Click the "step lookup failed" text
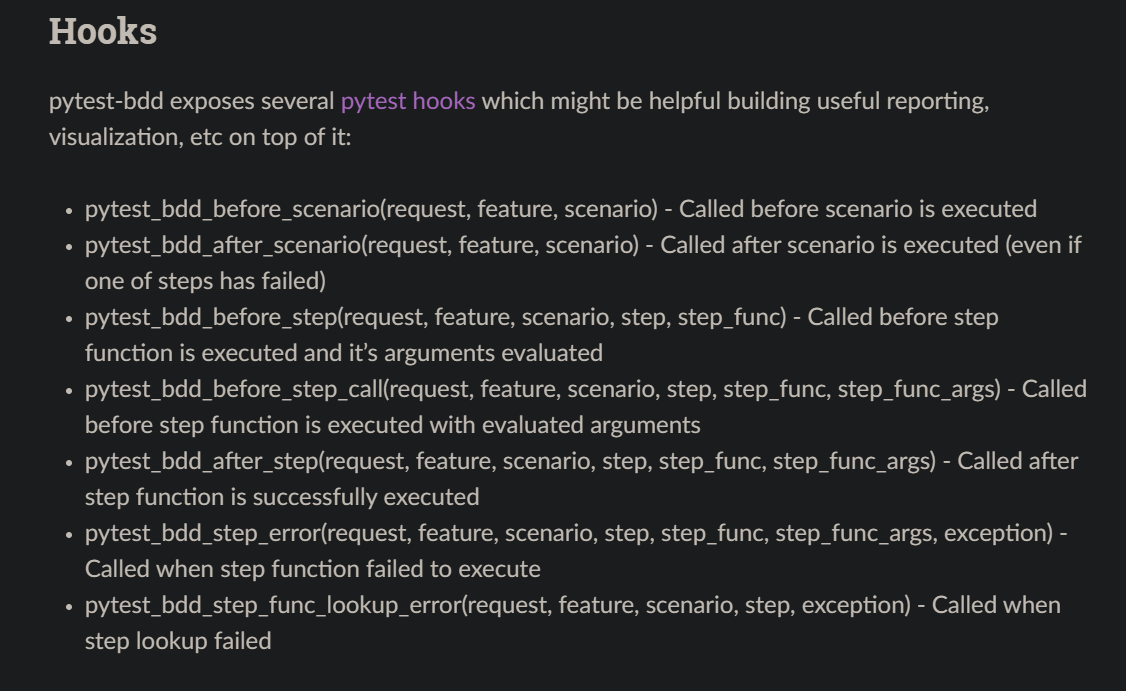 [178, 641]
